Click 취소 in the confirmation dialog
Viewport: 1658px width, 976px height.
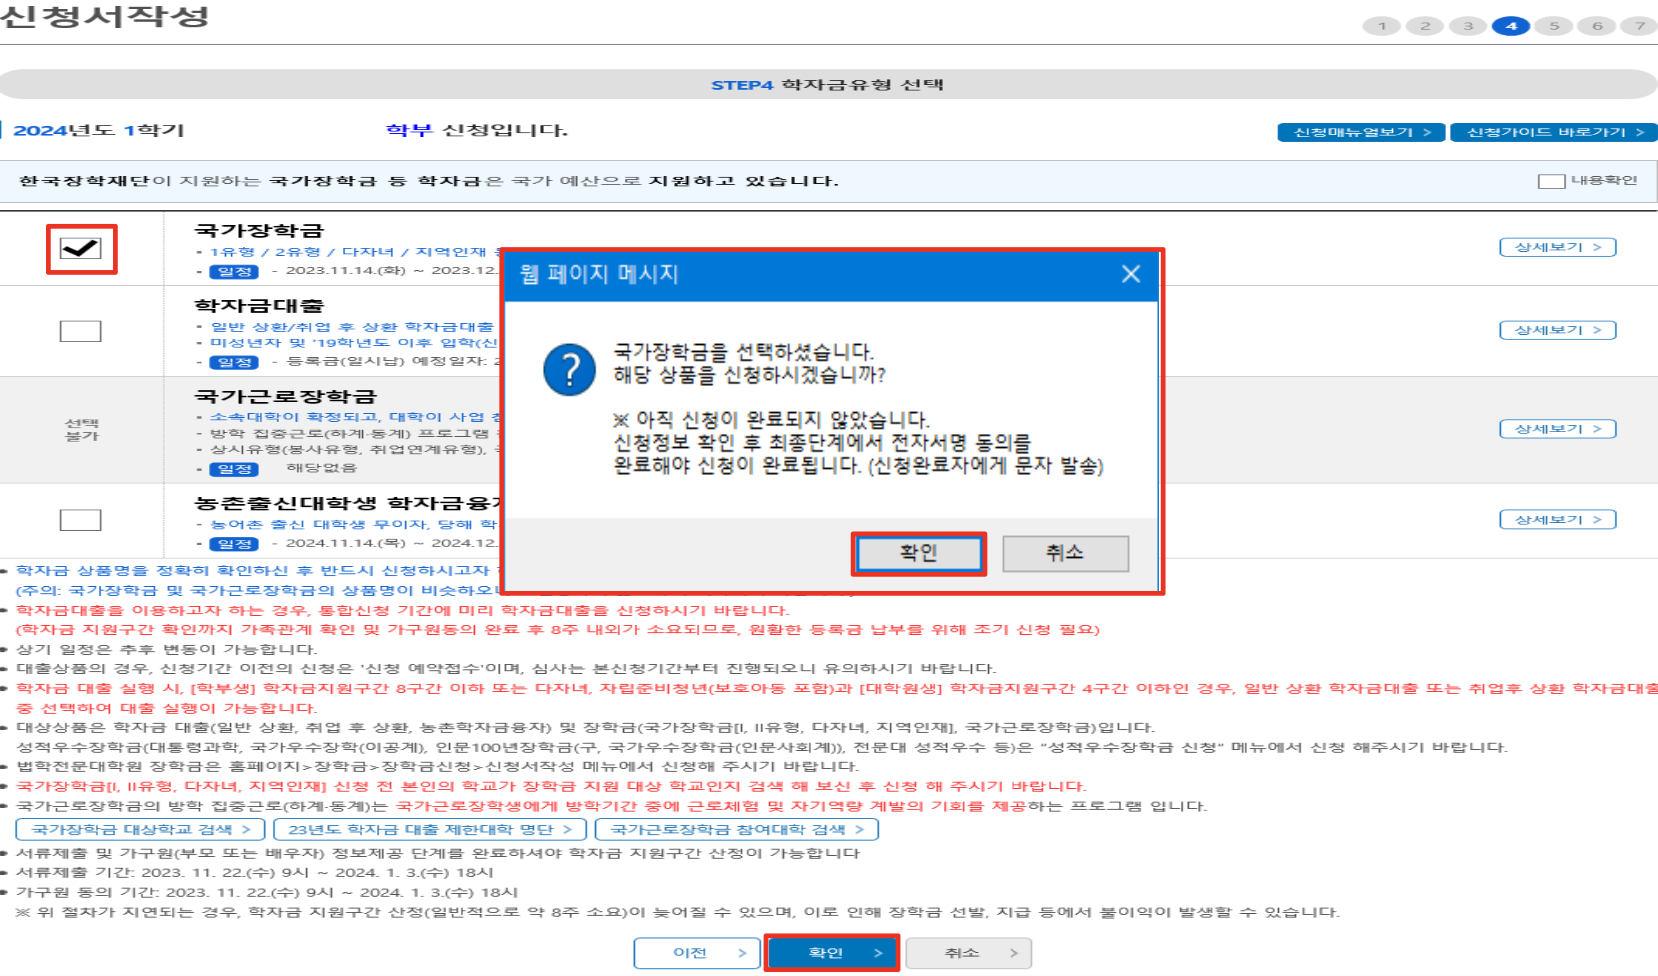coord(1065,553)
